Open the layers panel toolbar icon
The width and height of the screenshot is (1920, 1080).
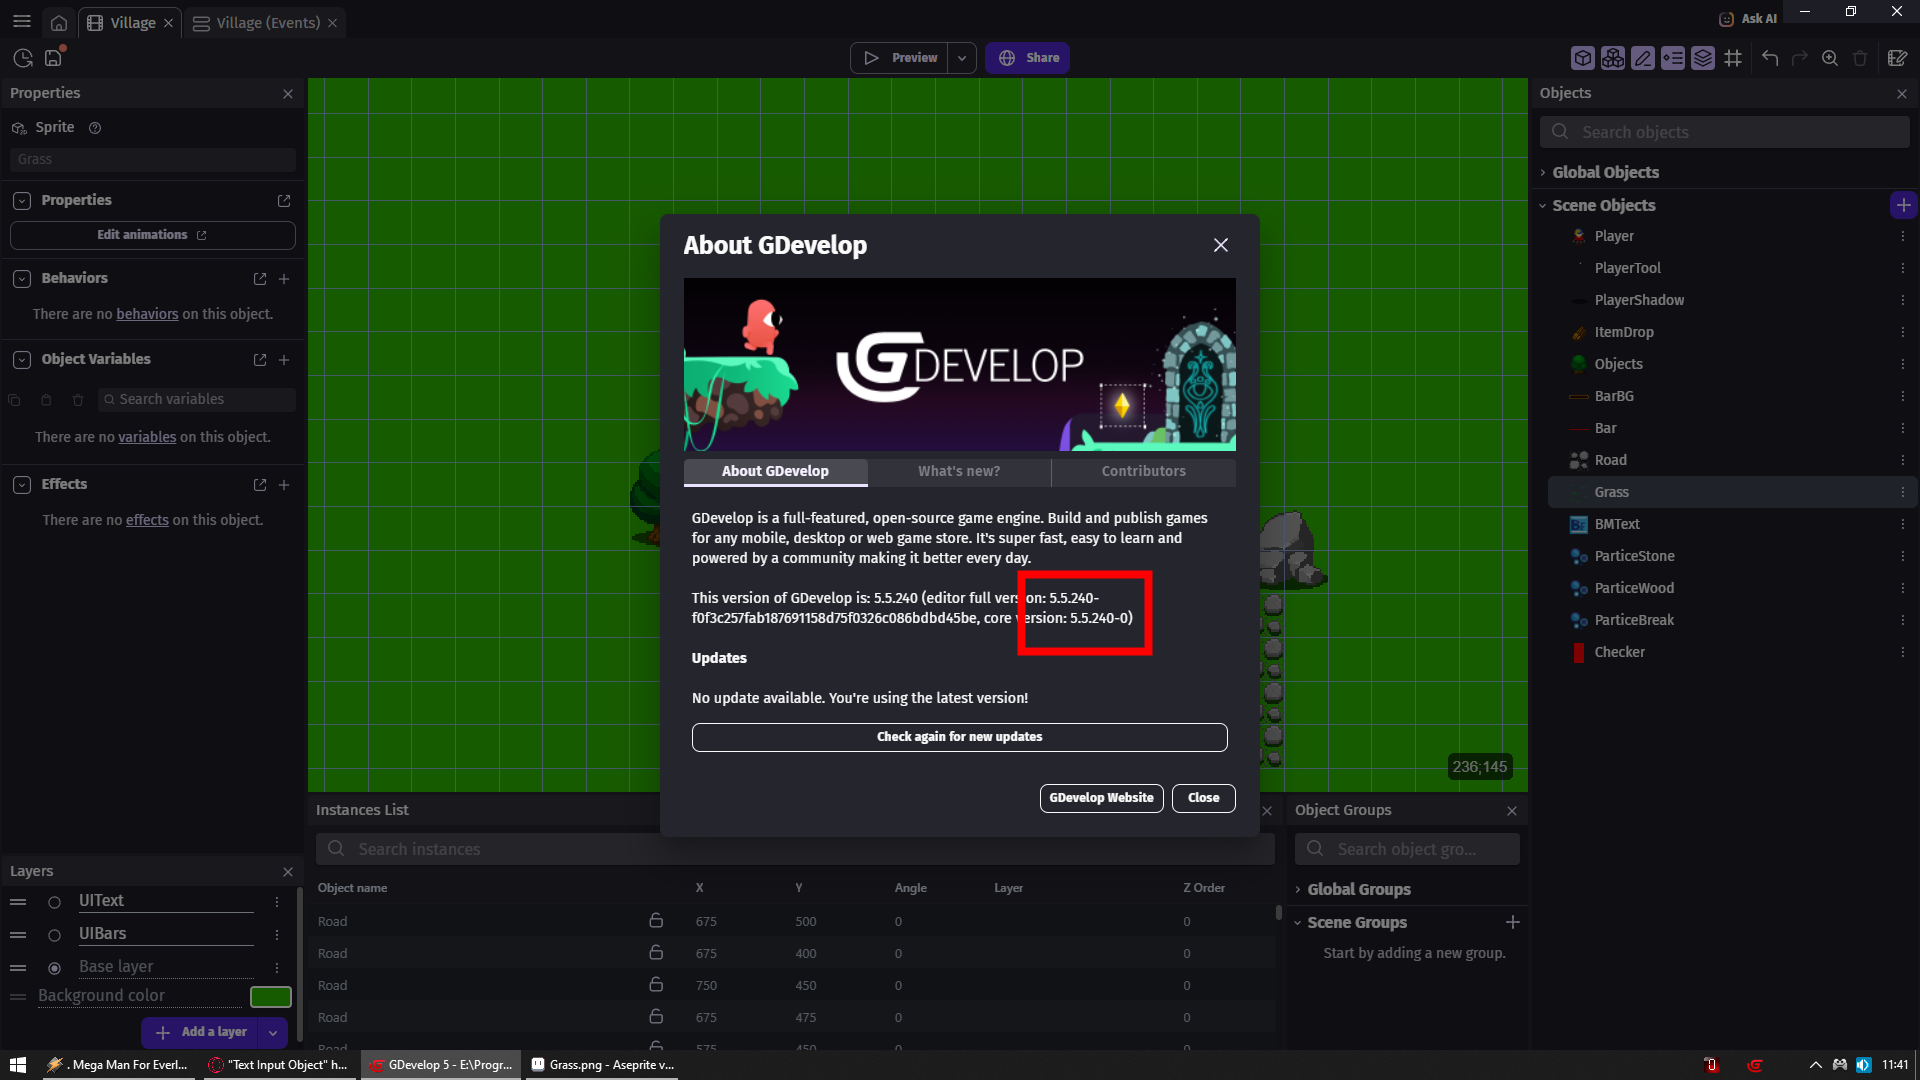click(1703, 57)
